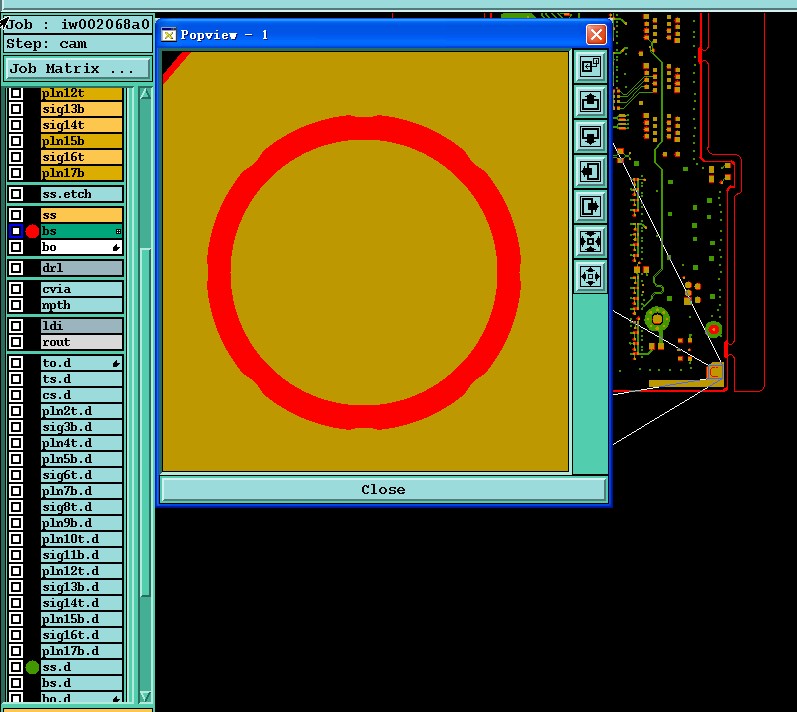
Task: Close the Popview window with X
Action: 596,35
